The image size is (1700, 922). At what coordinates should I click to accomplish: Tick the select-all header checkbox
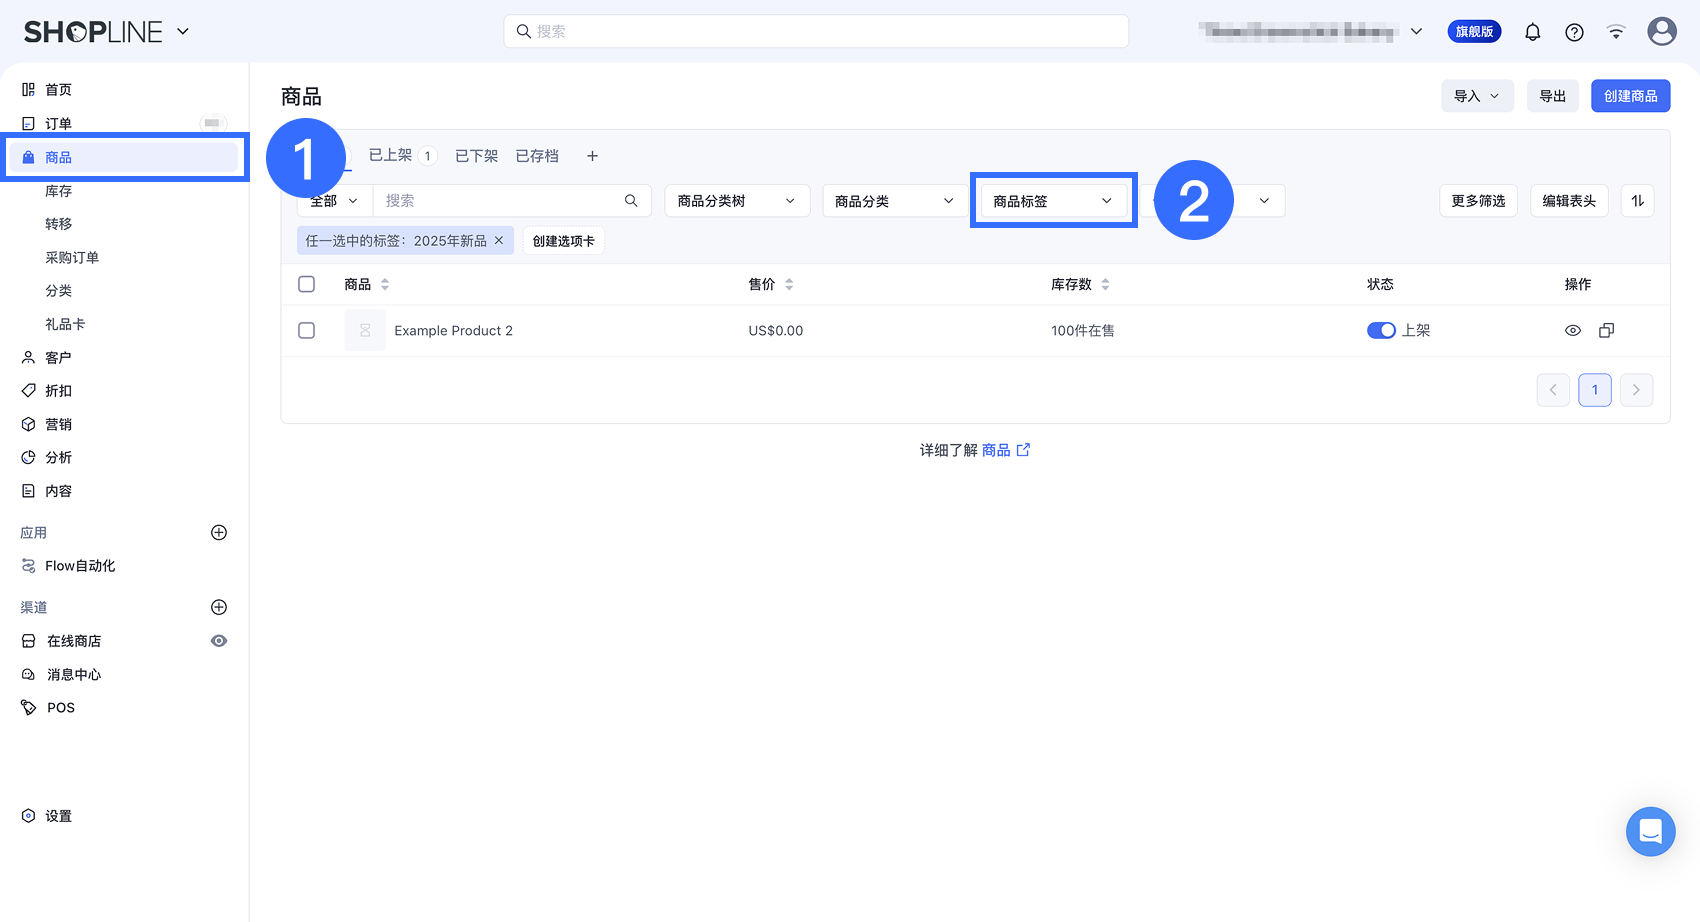[x=307, y=284]
